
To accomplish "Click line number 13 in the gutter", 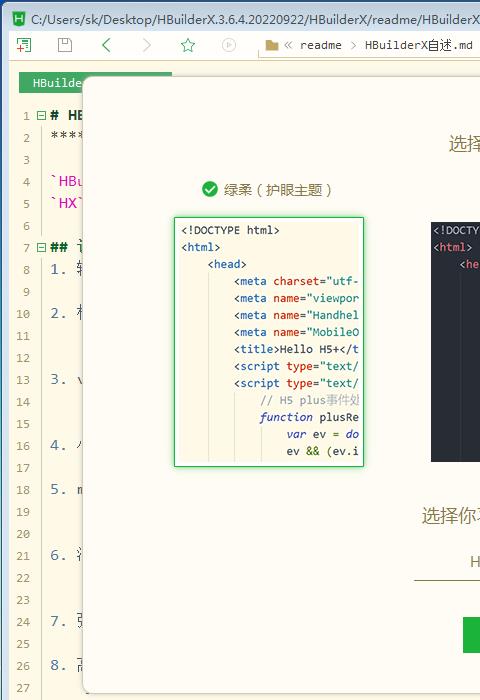I will click(x=23, y=380).
